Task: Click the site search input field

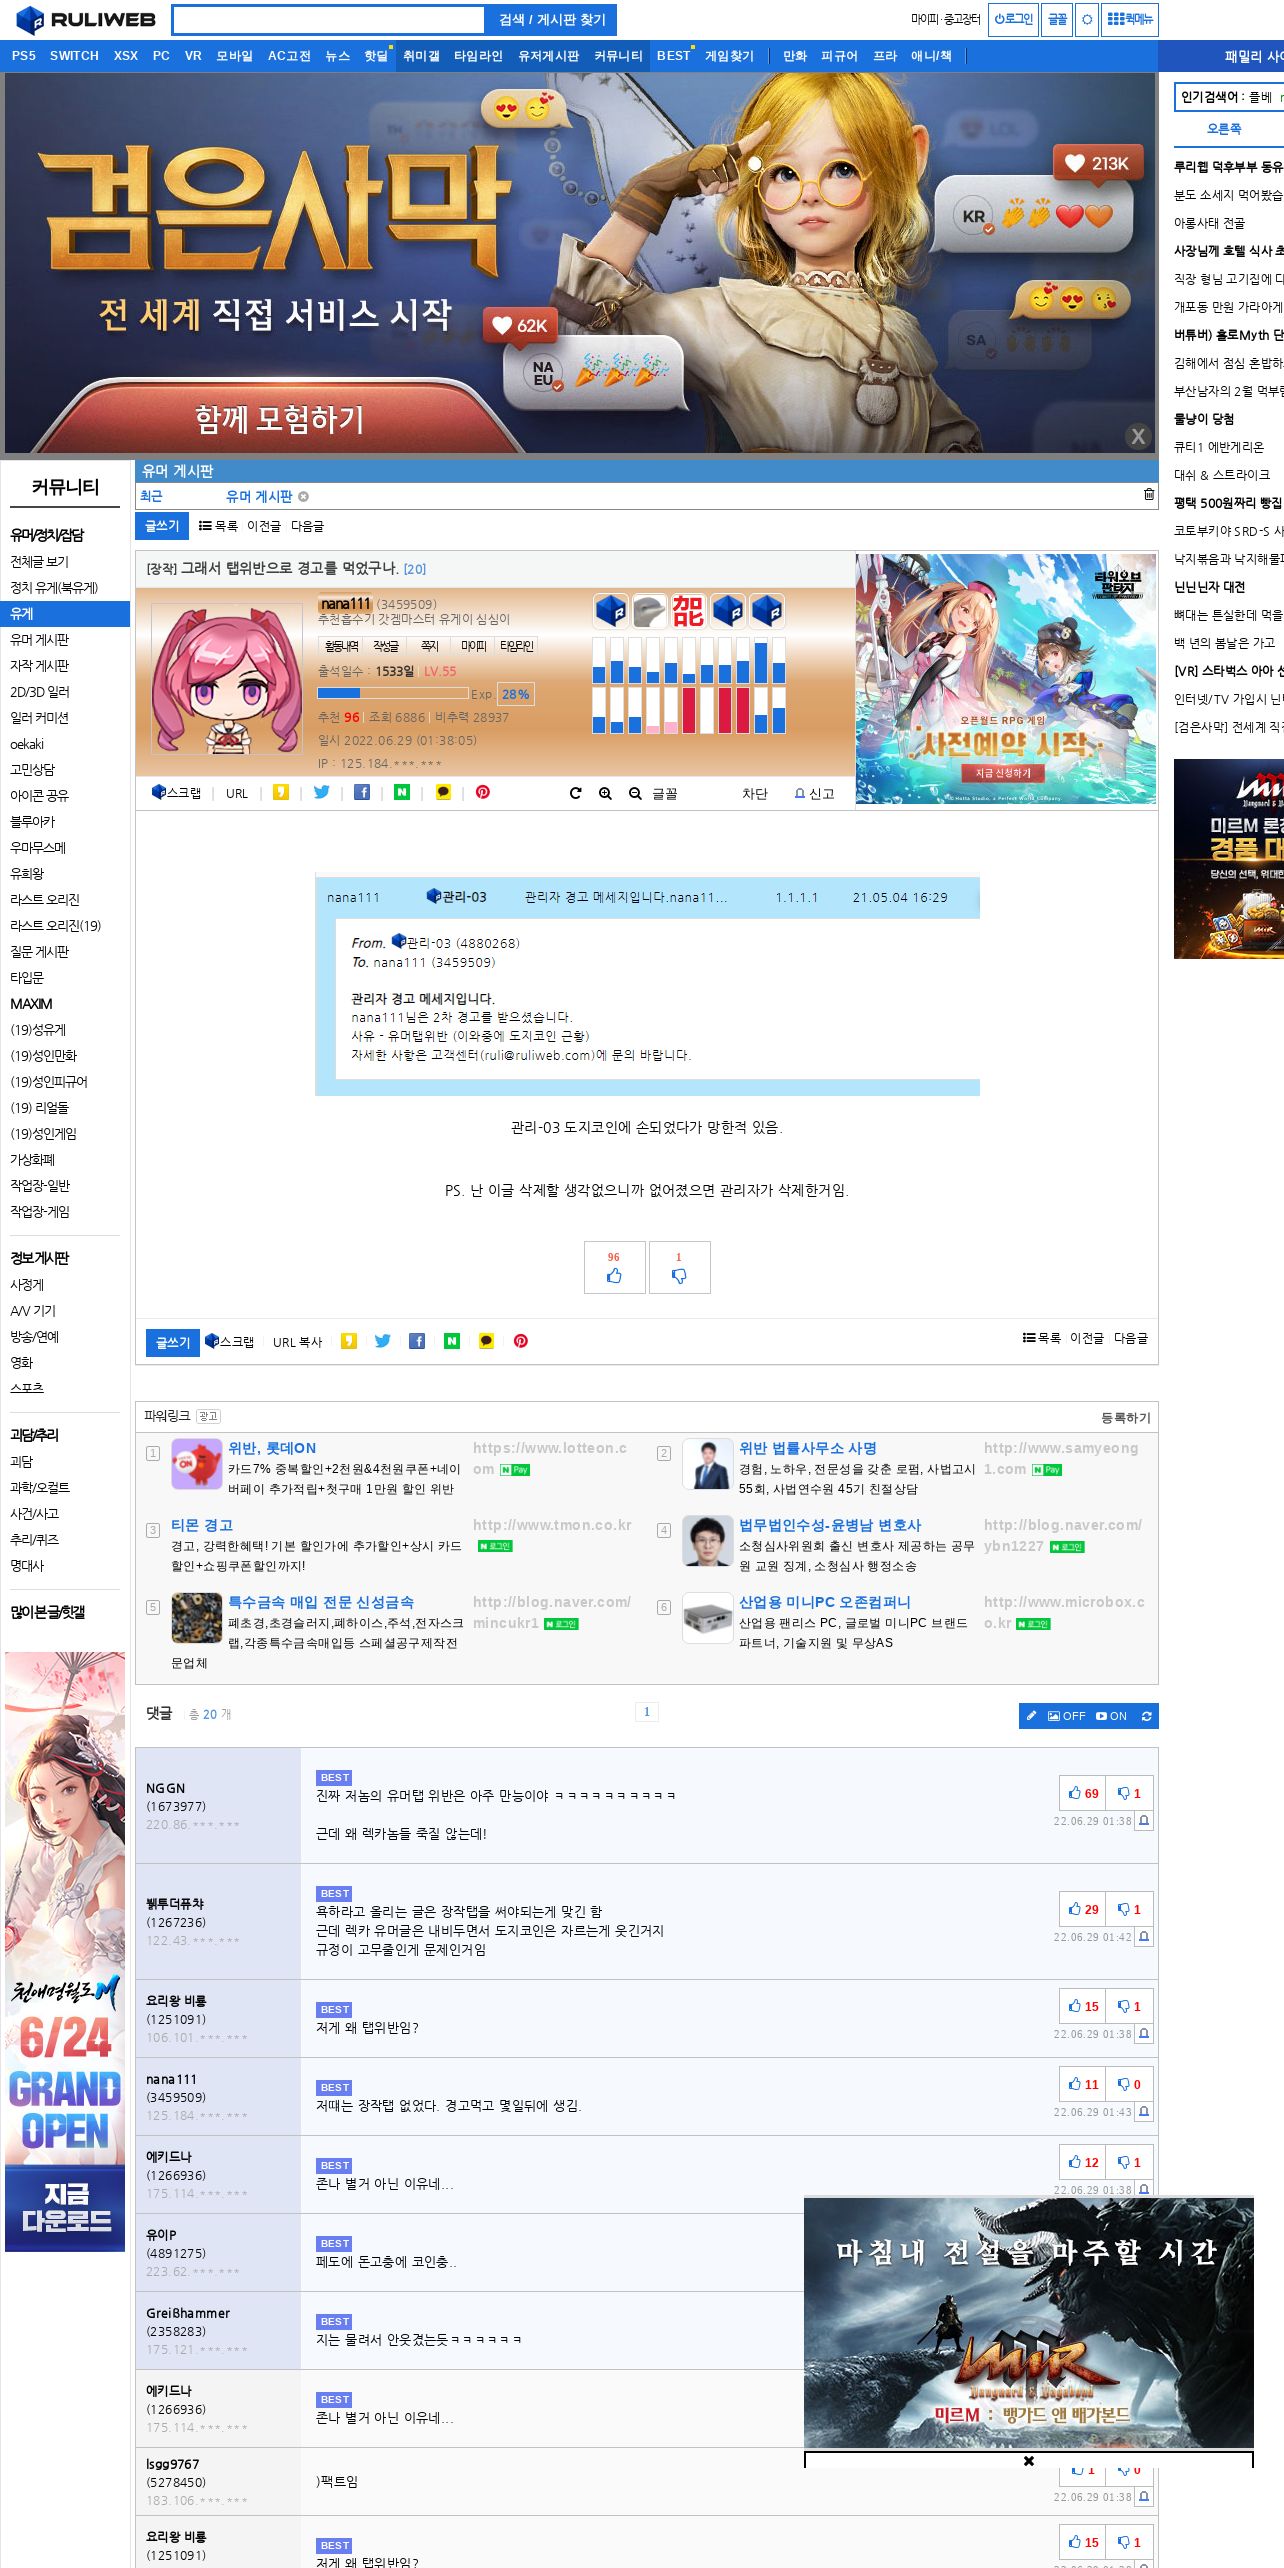Action: (328, 20)
